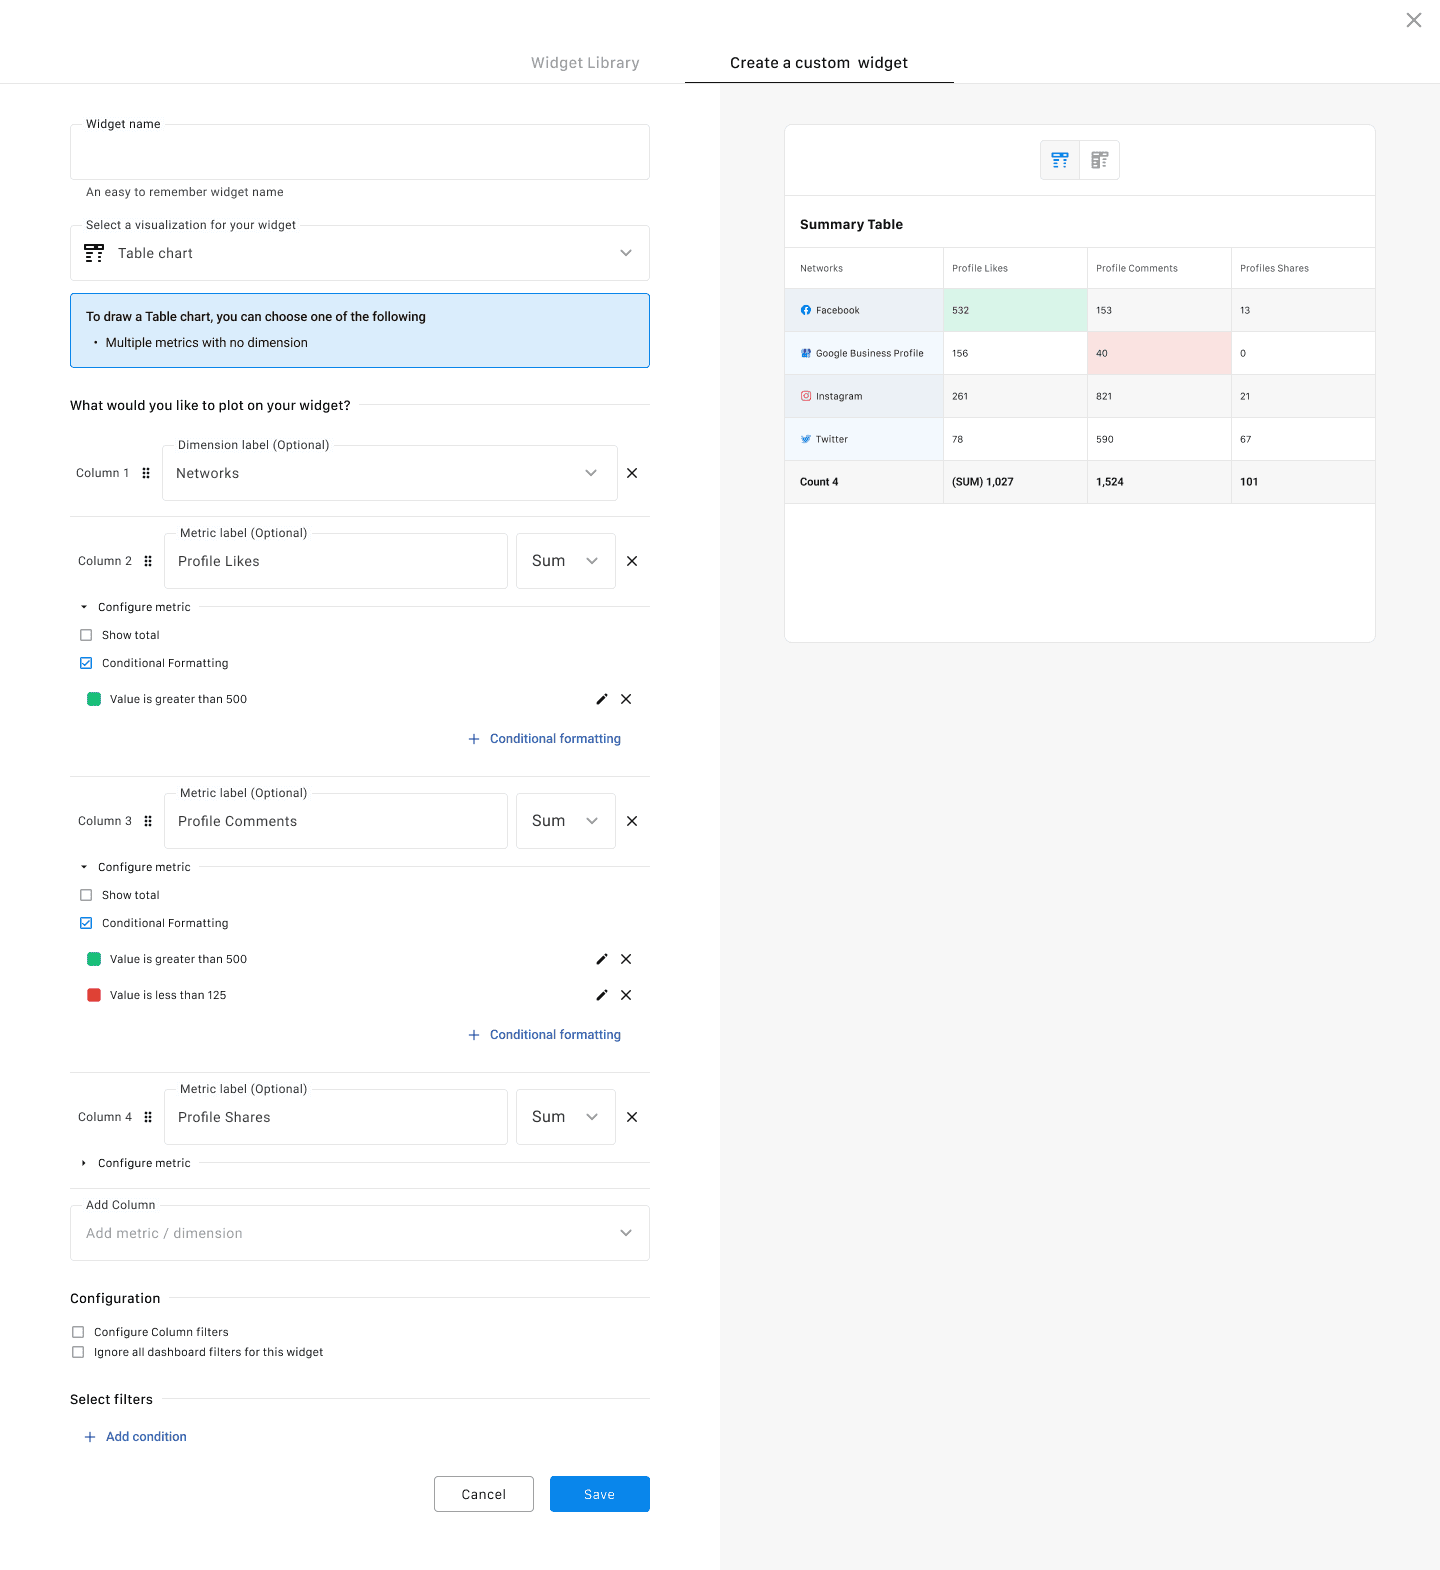
Task: Remove Column 4 Profile Shares
Action: click(632, 1117)
